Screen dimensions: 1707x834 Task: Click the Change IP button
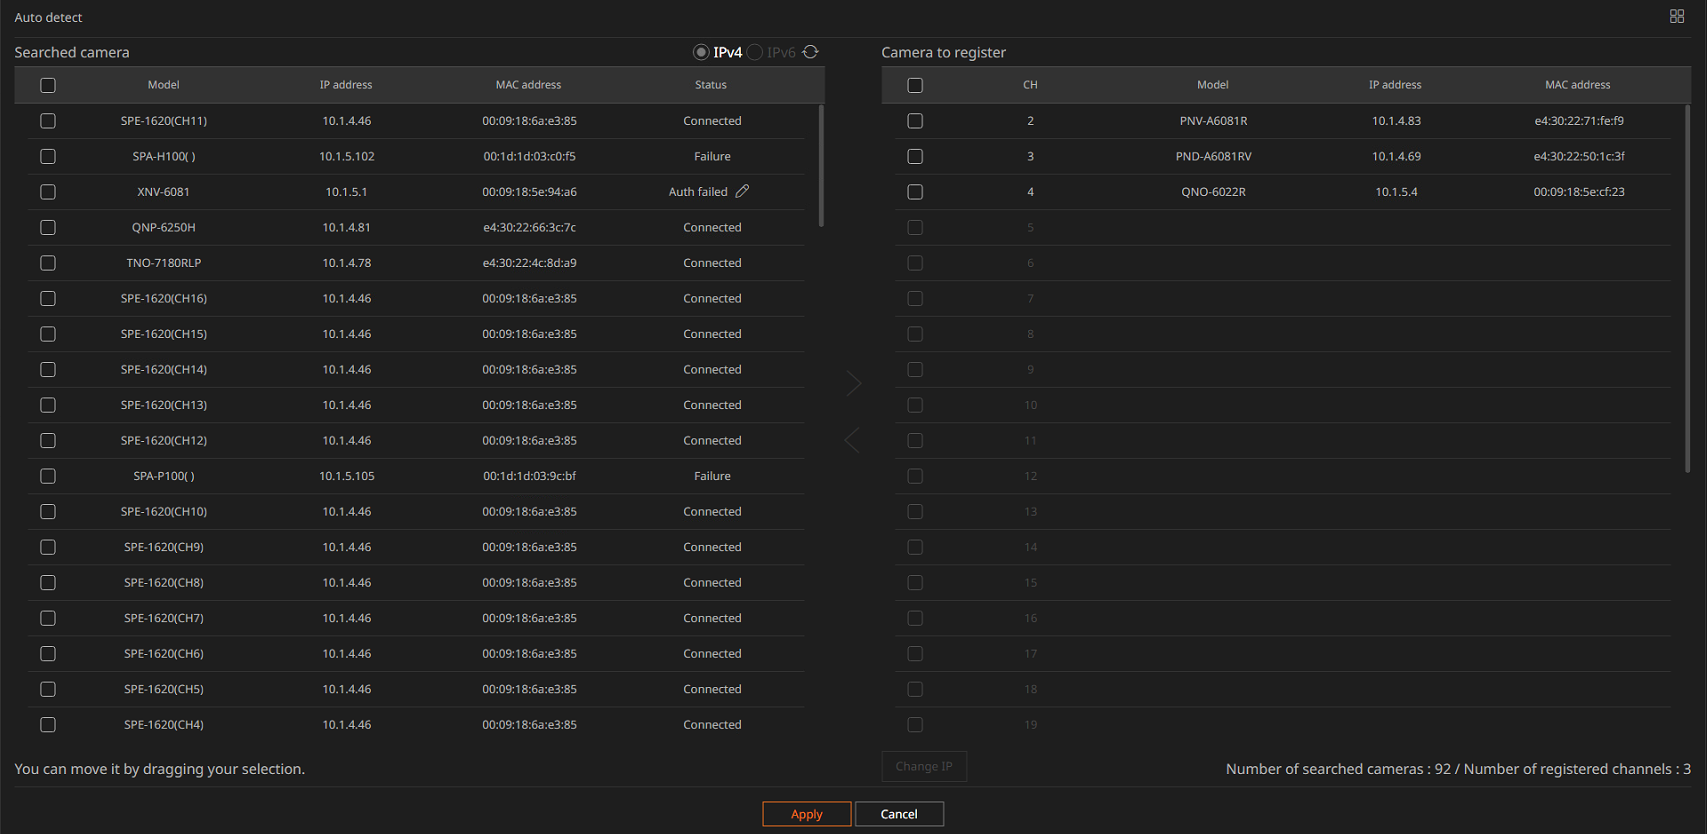click(924, 766)
